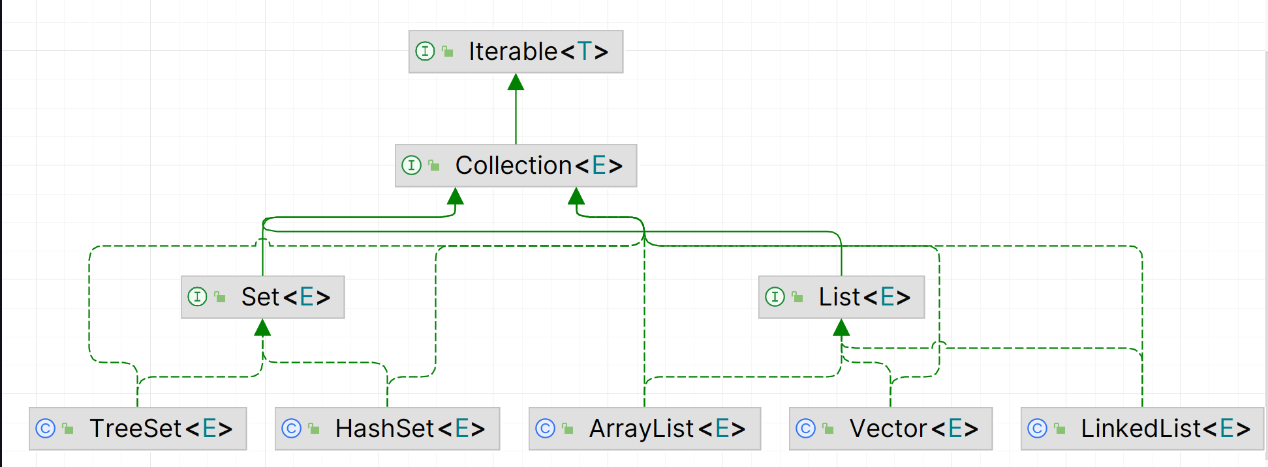Click the green visibility lock icon on Collection<E>
1268x467 pixels.
click(x=434, y=166)
